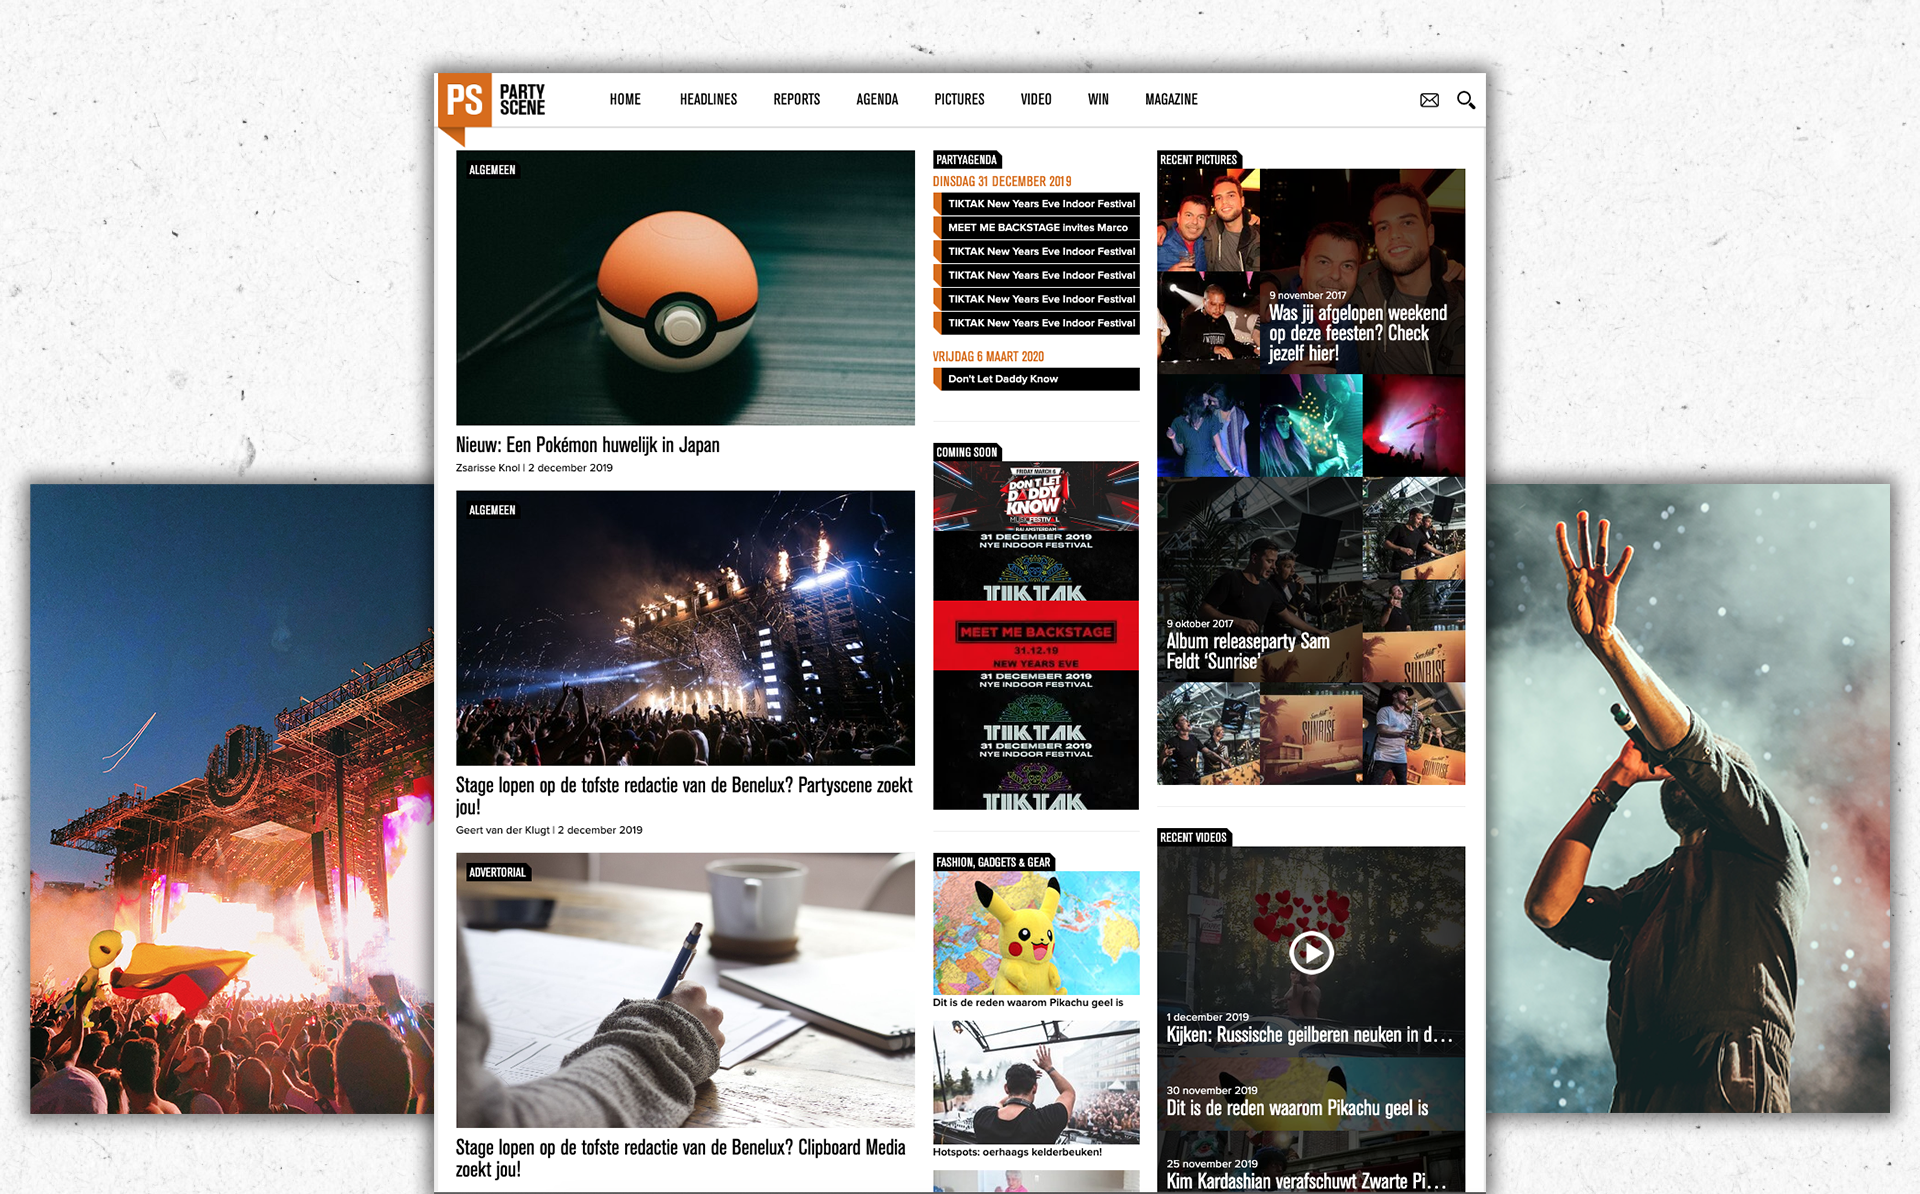Click author line 'Geert van der Klugt | 2 december 2019'
1920x1194 pixels.
point(549,830)
